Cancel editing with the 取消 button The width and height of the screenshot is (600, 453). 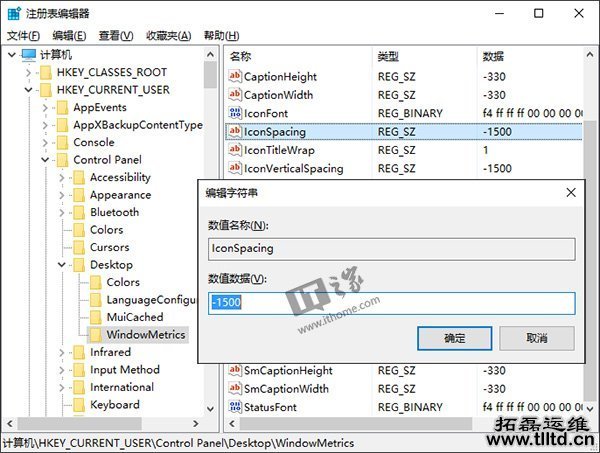(537, 338)
